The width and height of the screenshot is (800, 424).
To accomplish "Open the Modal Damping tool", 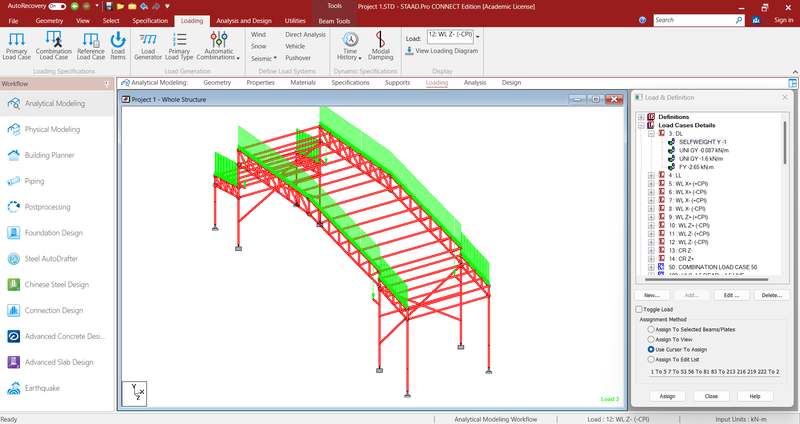I will pyautogui.click(x=381, y=45).
